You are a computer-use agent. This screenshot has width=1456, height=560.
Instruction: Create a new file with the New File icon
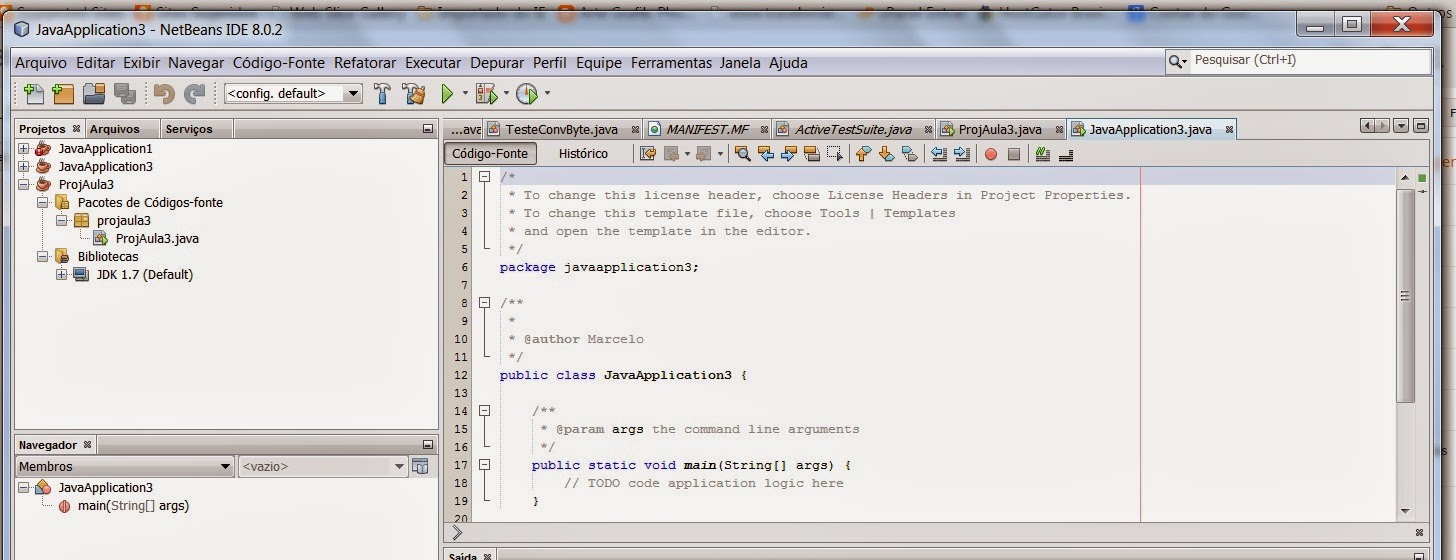[34, 94]
